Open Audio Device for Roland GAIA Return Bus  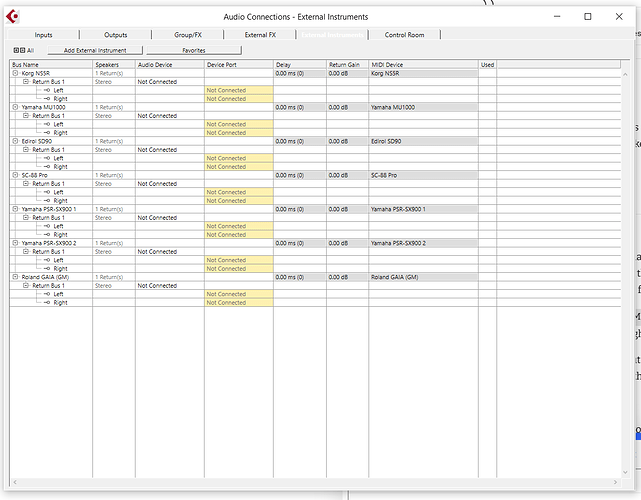coord(170,285)
